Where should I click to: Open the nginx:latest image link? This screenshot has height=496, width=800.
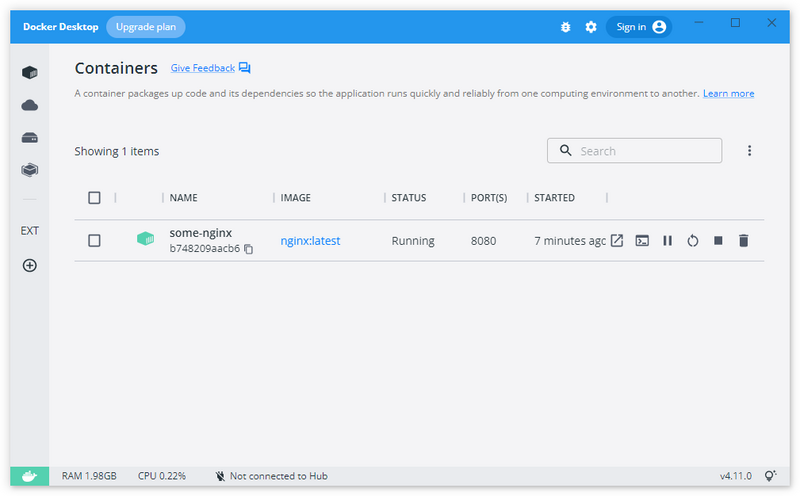point(310,241)
